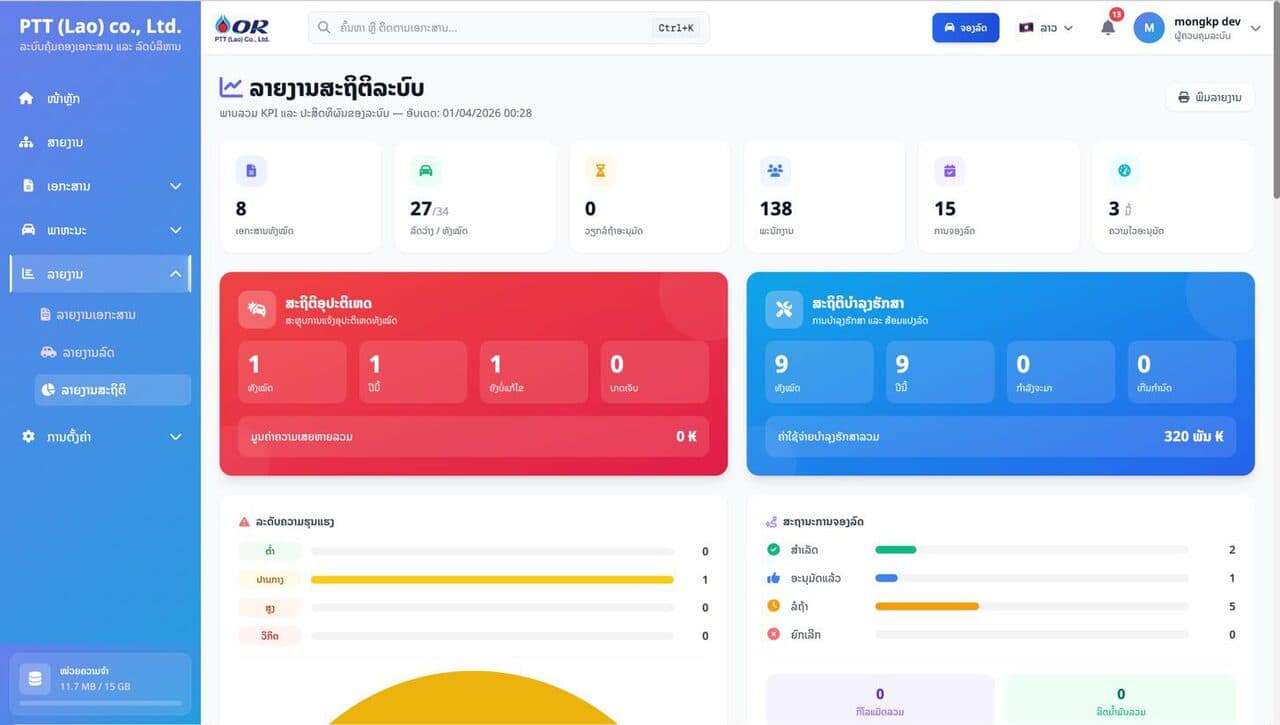1280x725 pixels.
Task: Click the hourglass icon on the pending-approval card
Action: (600, 171)
